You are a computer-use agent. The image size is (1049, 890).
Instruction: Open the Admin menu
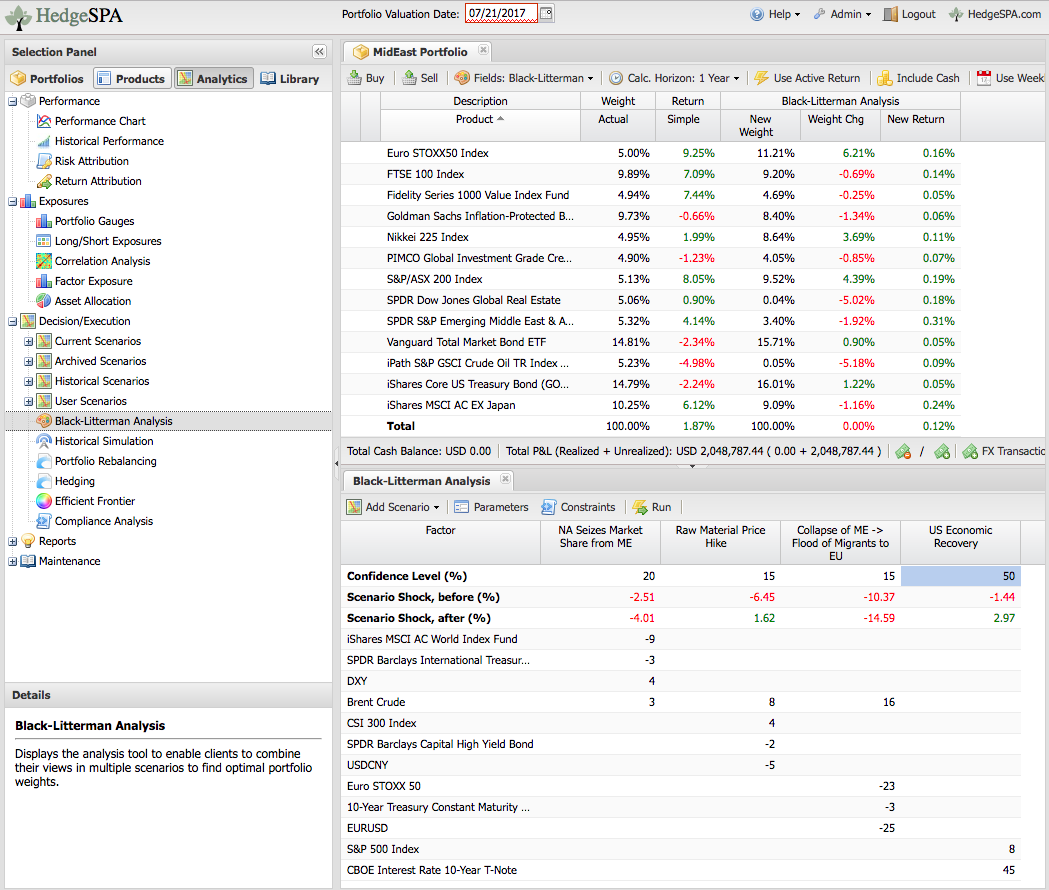tap(842, 14)
